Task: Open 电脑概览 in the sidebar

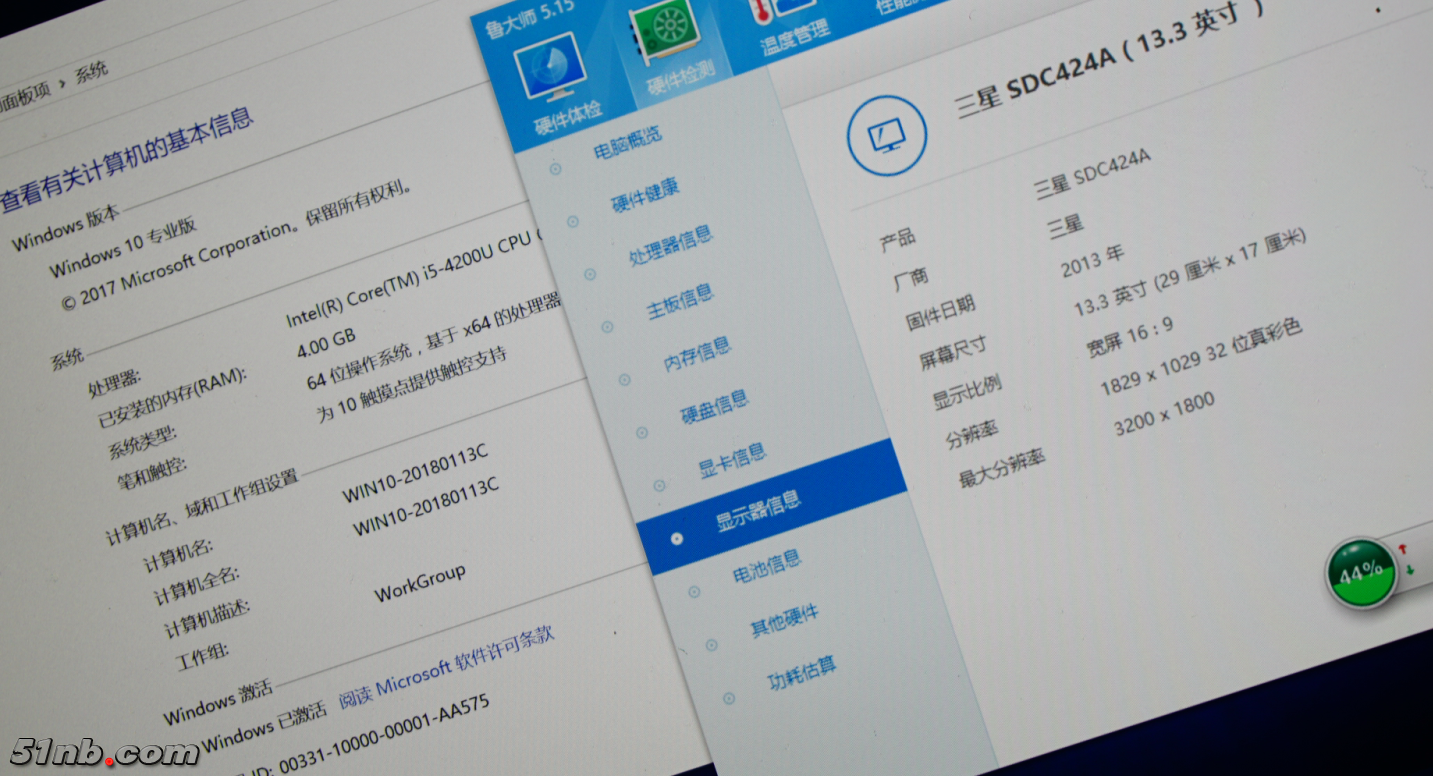Action: coord(627,145)
